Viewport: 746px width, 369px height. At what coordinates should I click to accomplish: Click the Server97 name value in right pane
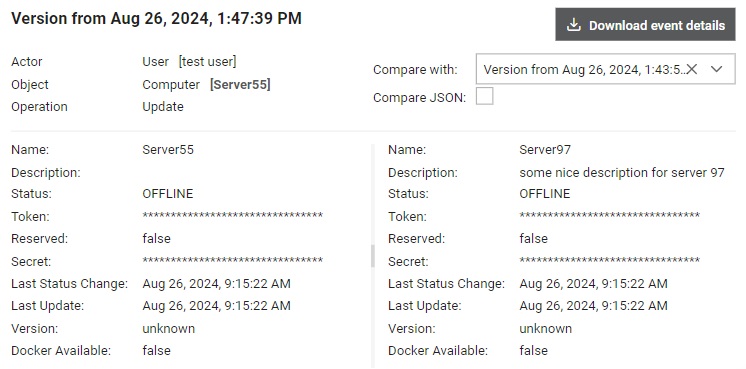coord(545,150)
